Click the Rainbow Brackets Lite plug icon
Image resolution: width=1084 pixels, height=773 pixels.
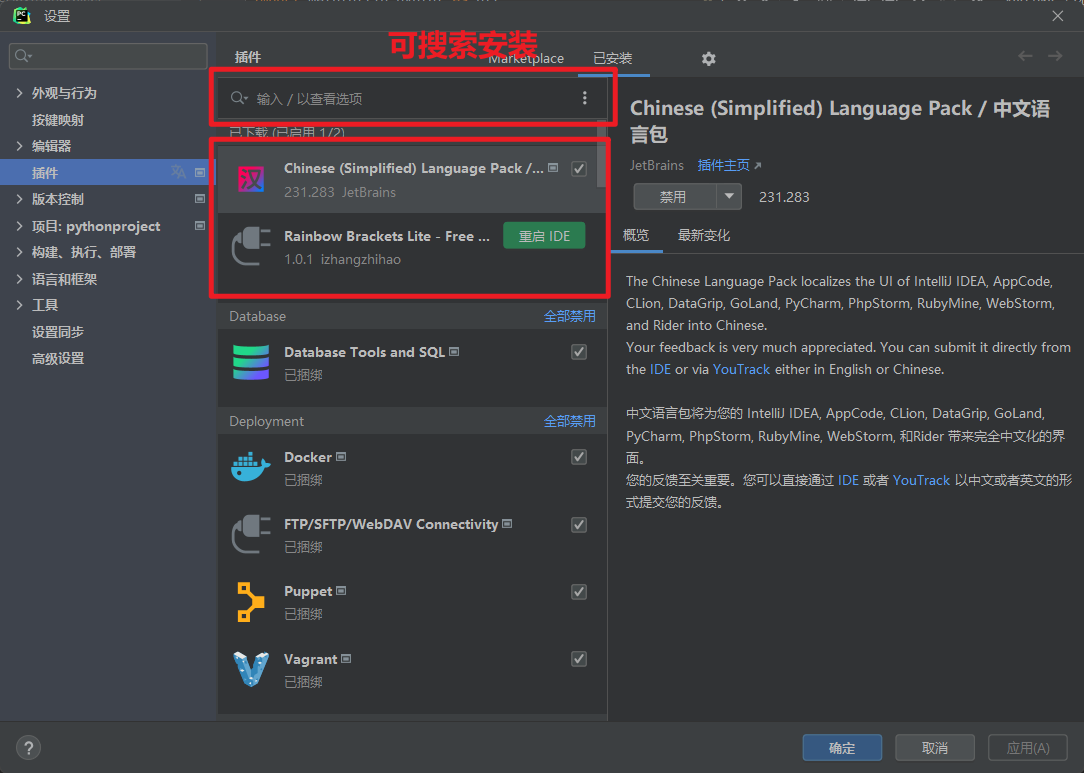251,247
